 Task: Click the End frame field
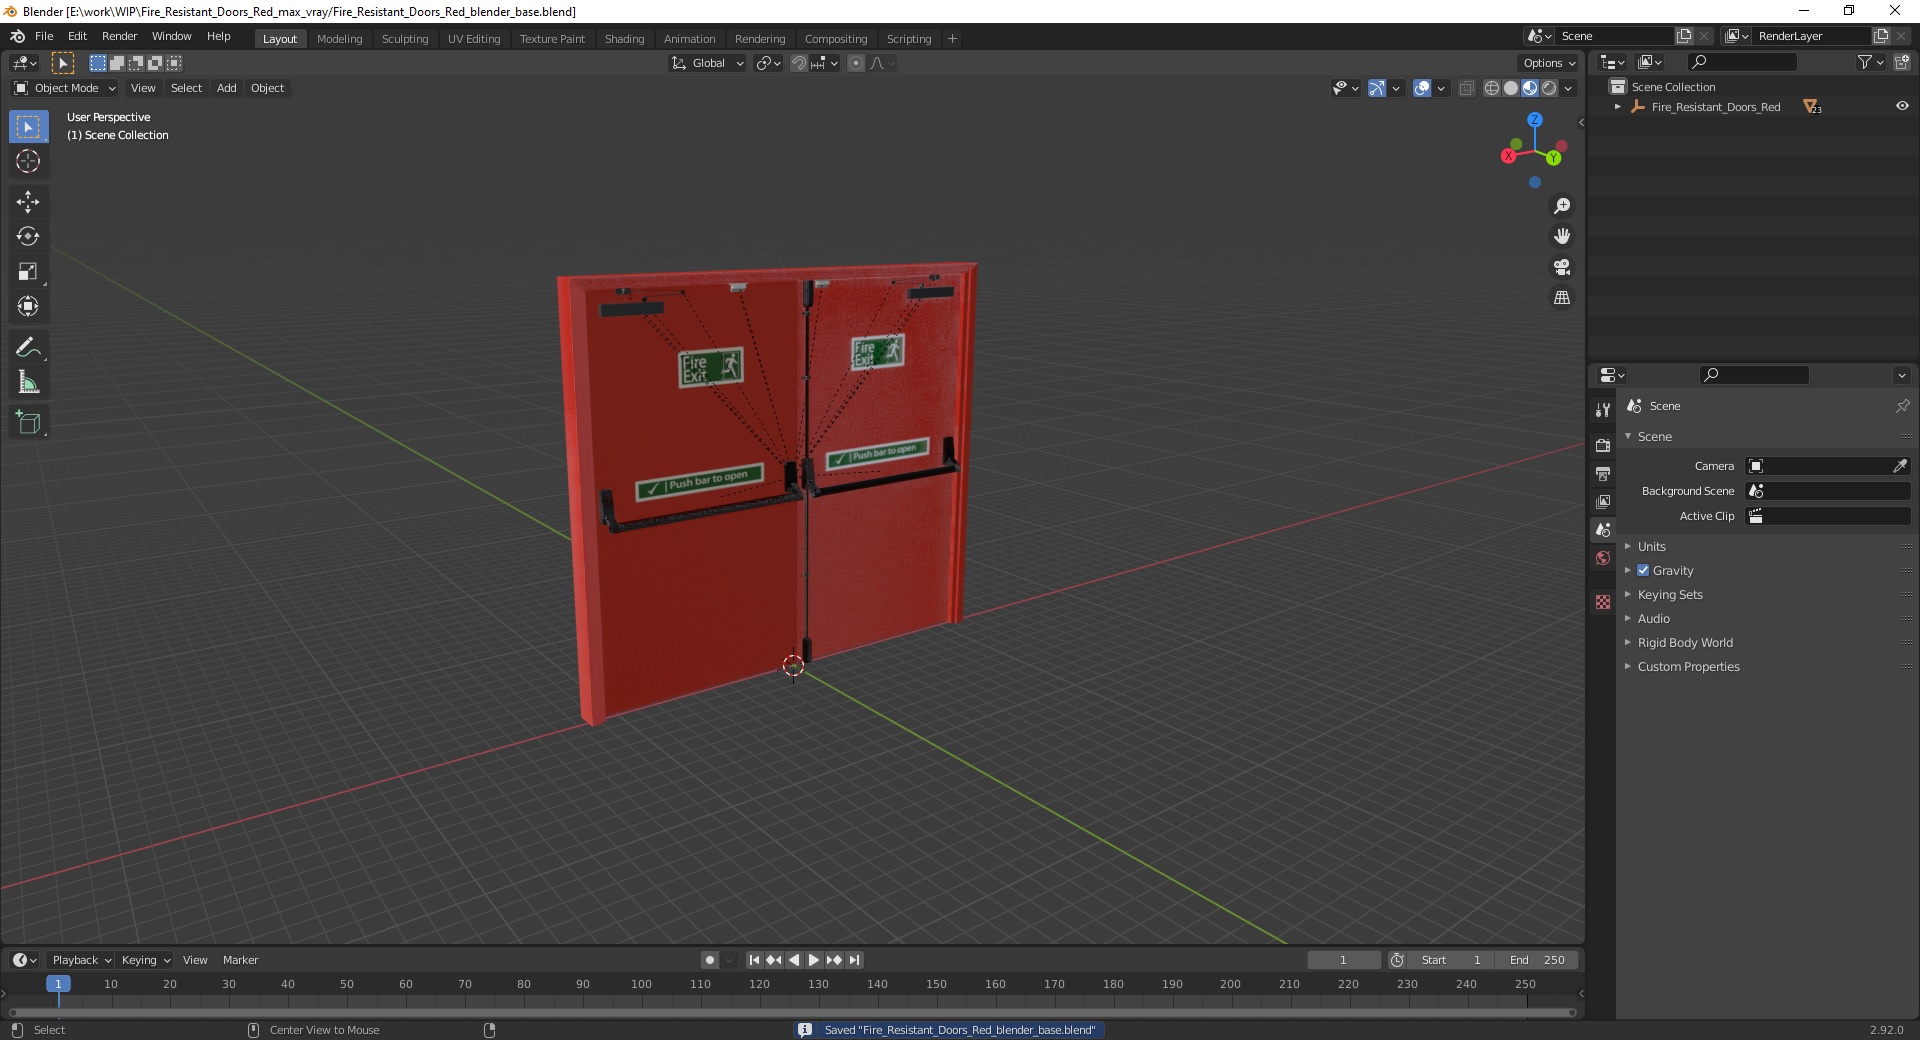[1537, 960]
